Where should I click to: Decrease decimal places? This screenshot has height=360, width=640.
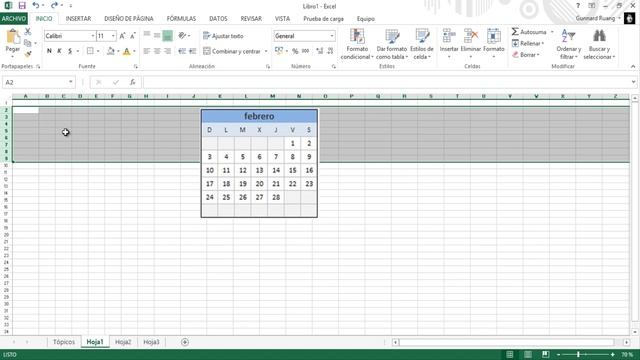[x=330, y=51]
